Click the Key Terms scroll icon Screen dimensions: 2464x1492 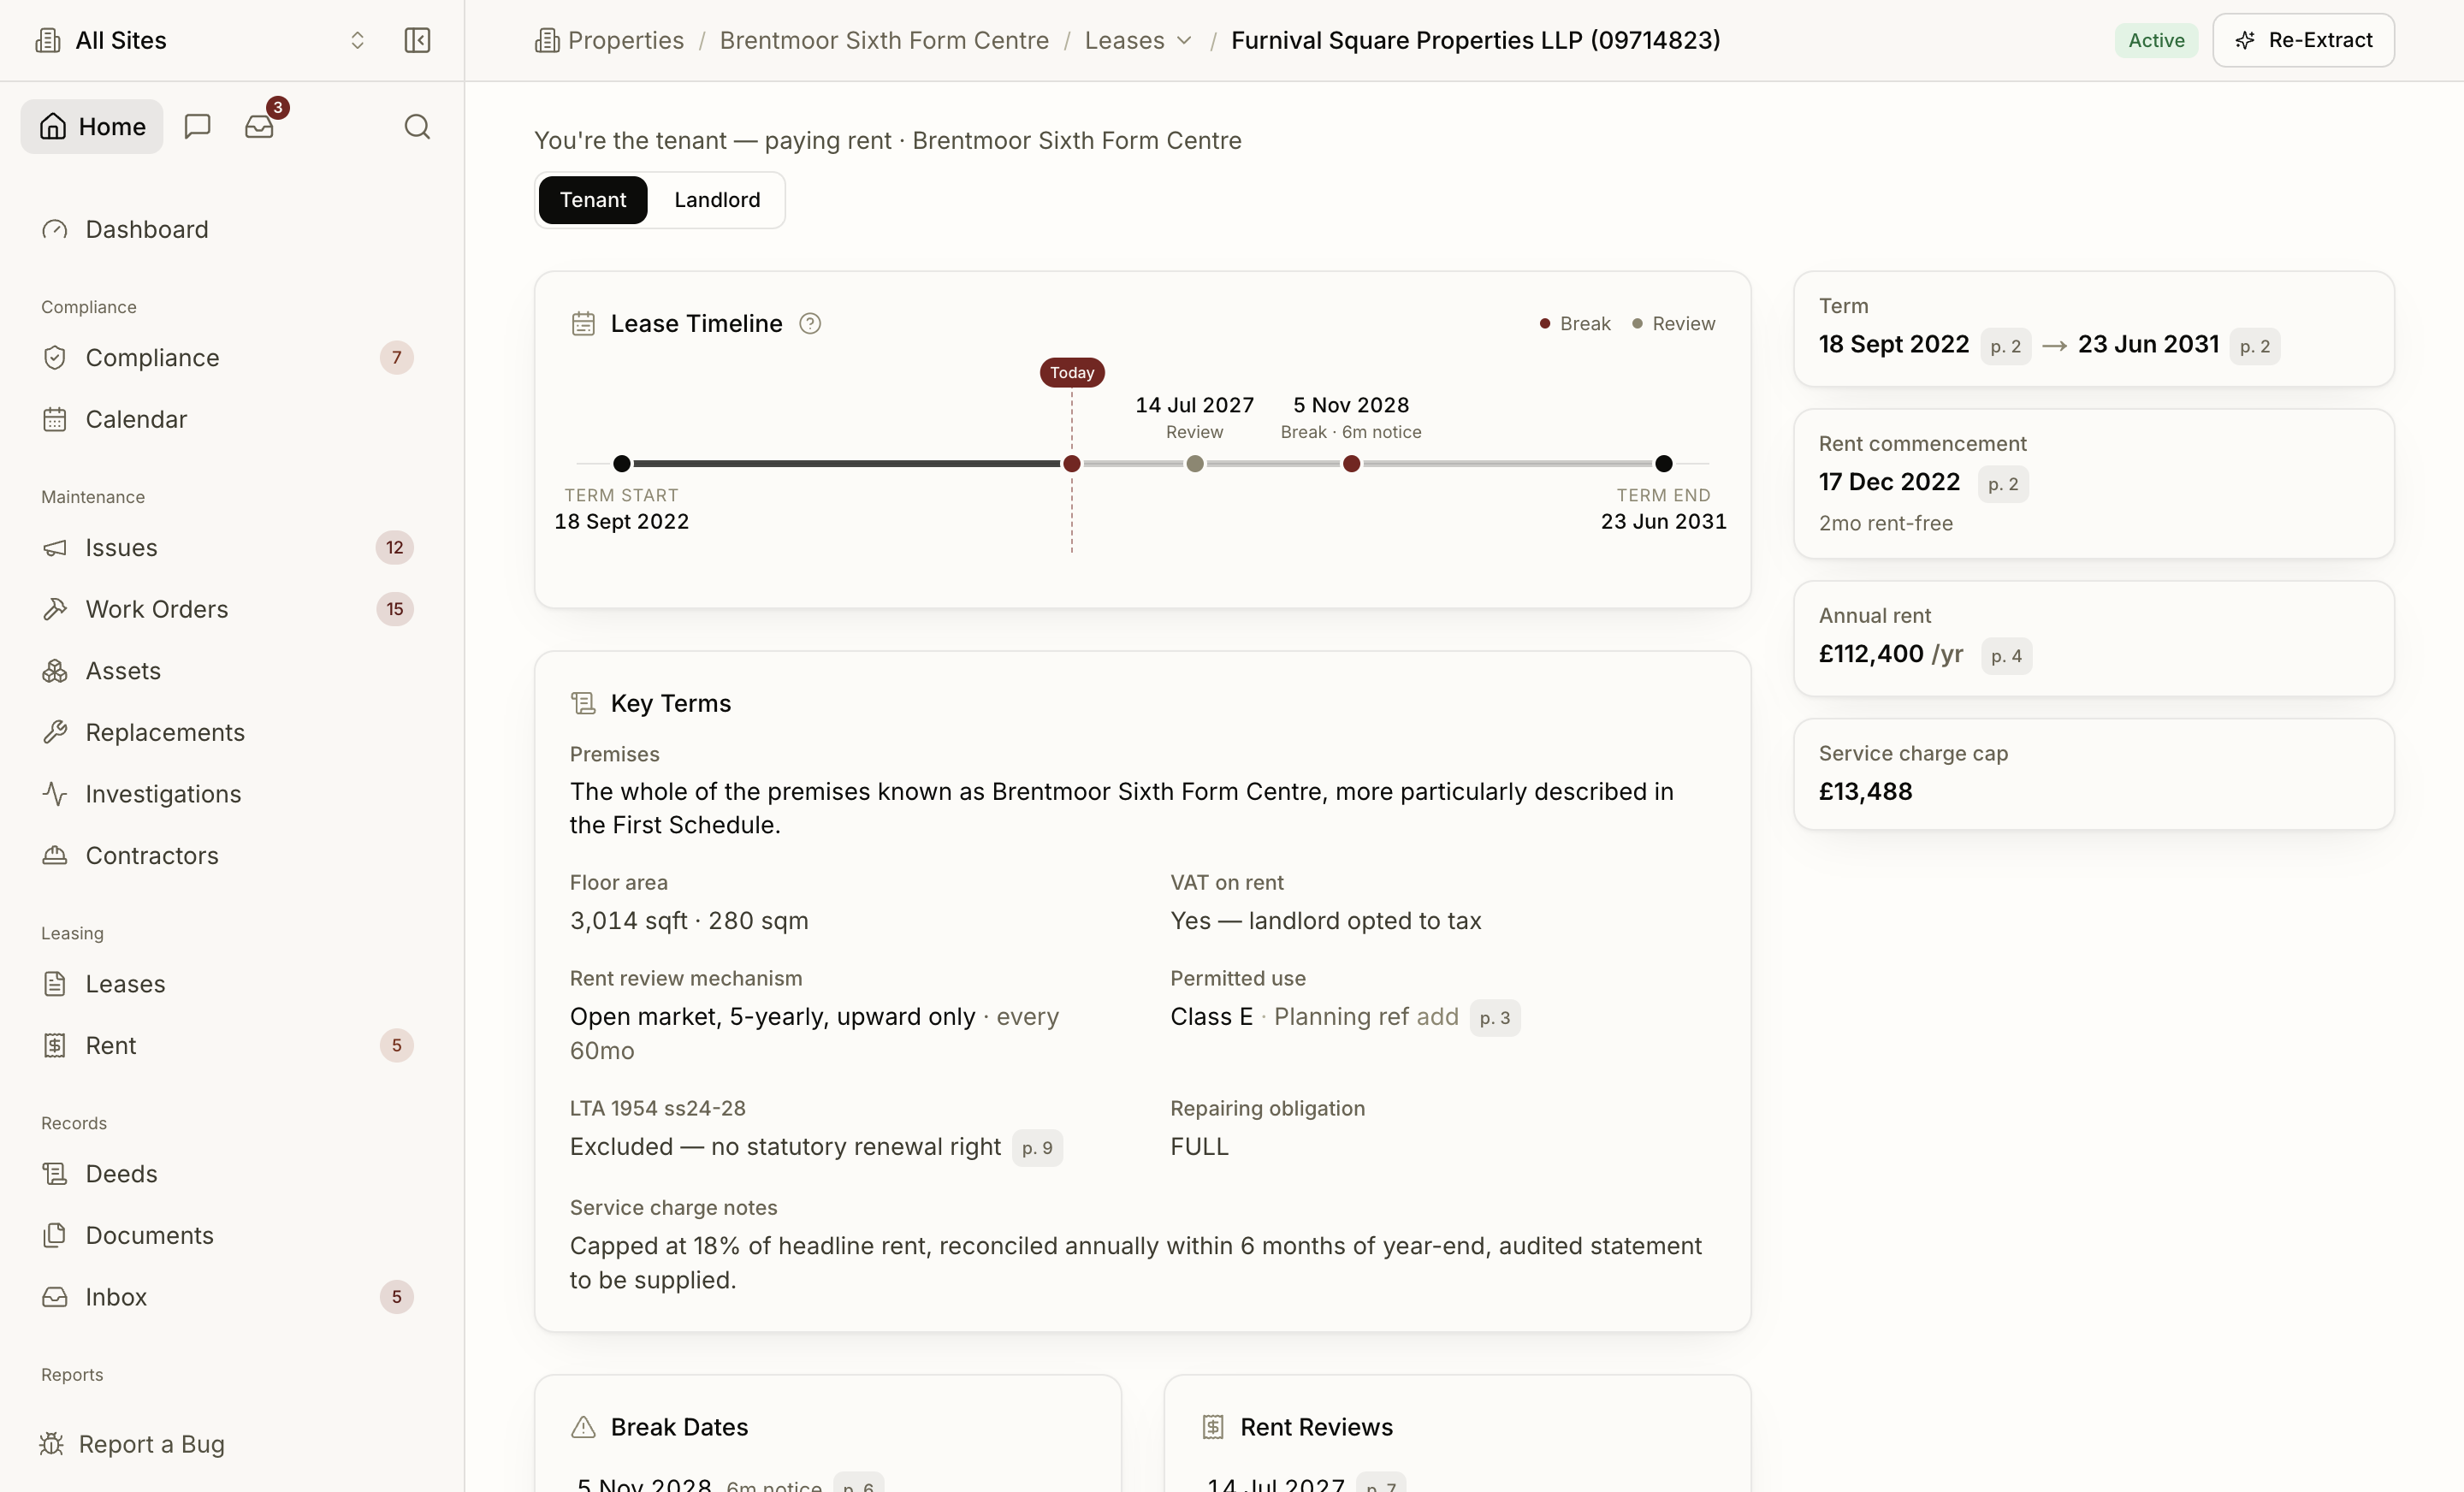tap(583, 703)
